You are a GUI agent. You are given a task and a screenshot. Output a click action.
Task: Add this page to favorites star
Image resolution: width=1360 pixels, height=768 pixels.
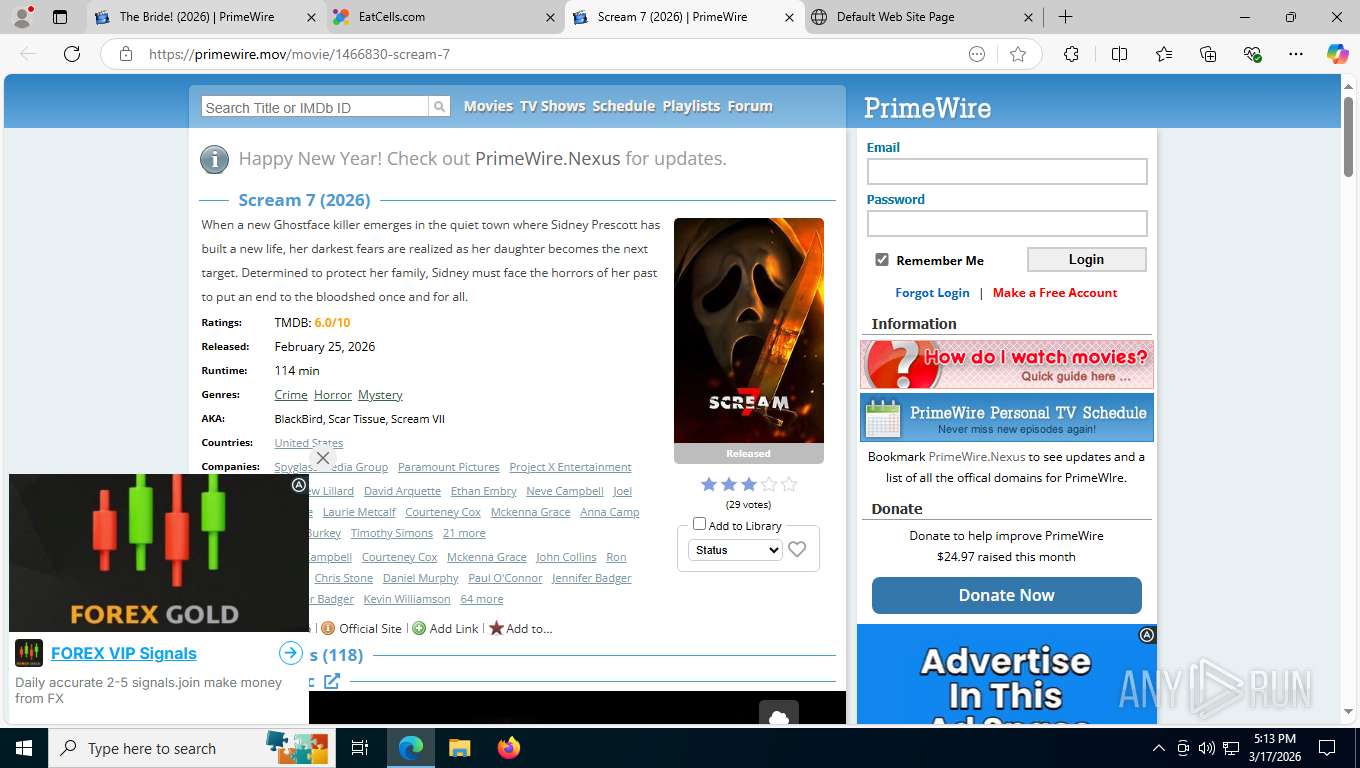point(1018,54)
